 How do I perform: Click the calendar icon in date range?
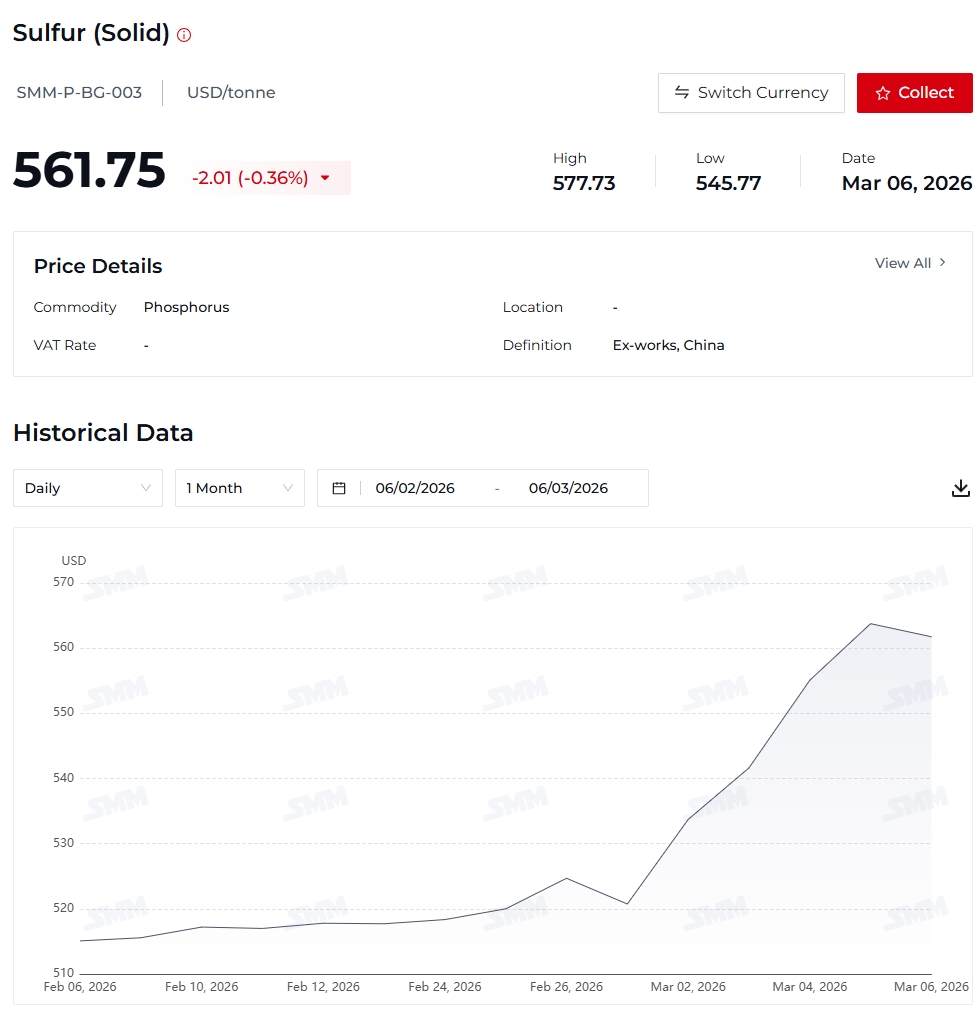click(339, 488)
